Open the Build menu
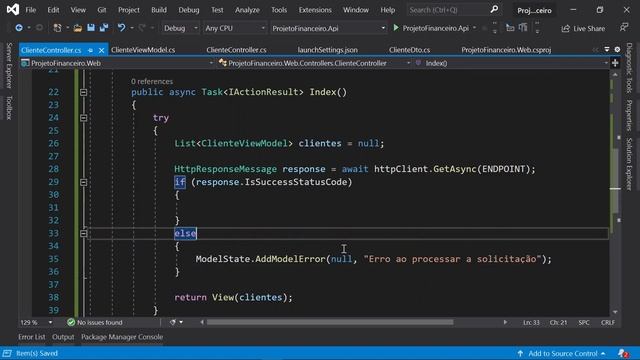The height and width of the screenshot is (360, 640). tap(159, 10)
